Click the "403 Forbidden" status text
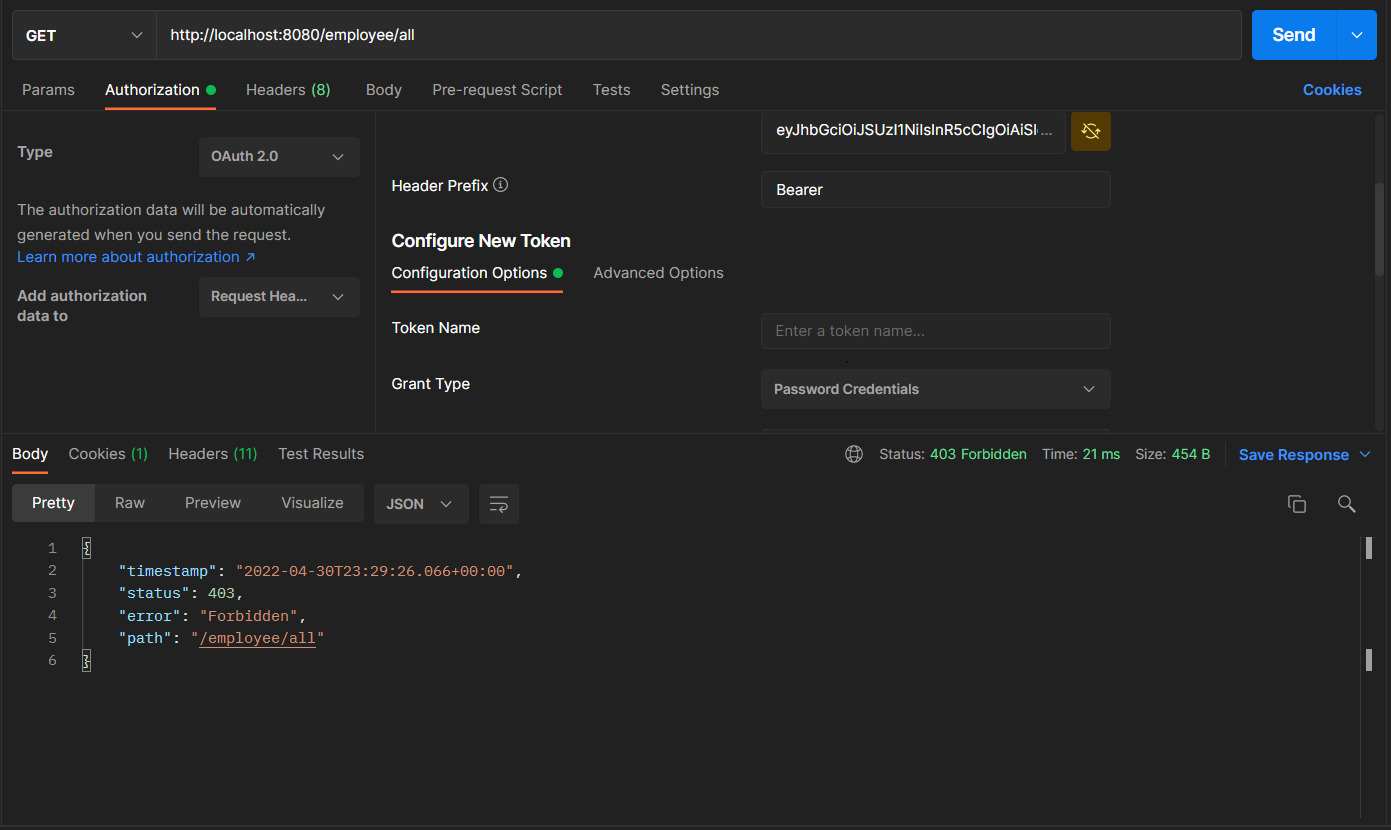Image resolution: width=1391 pixels, height=830 pixels. pos(978,454)
